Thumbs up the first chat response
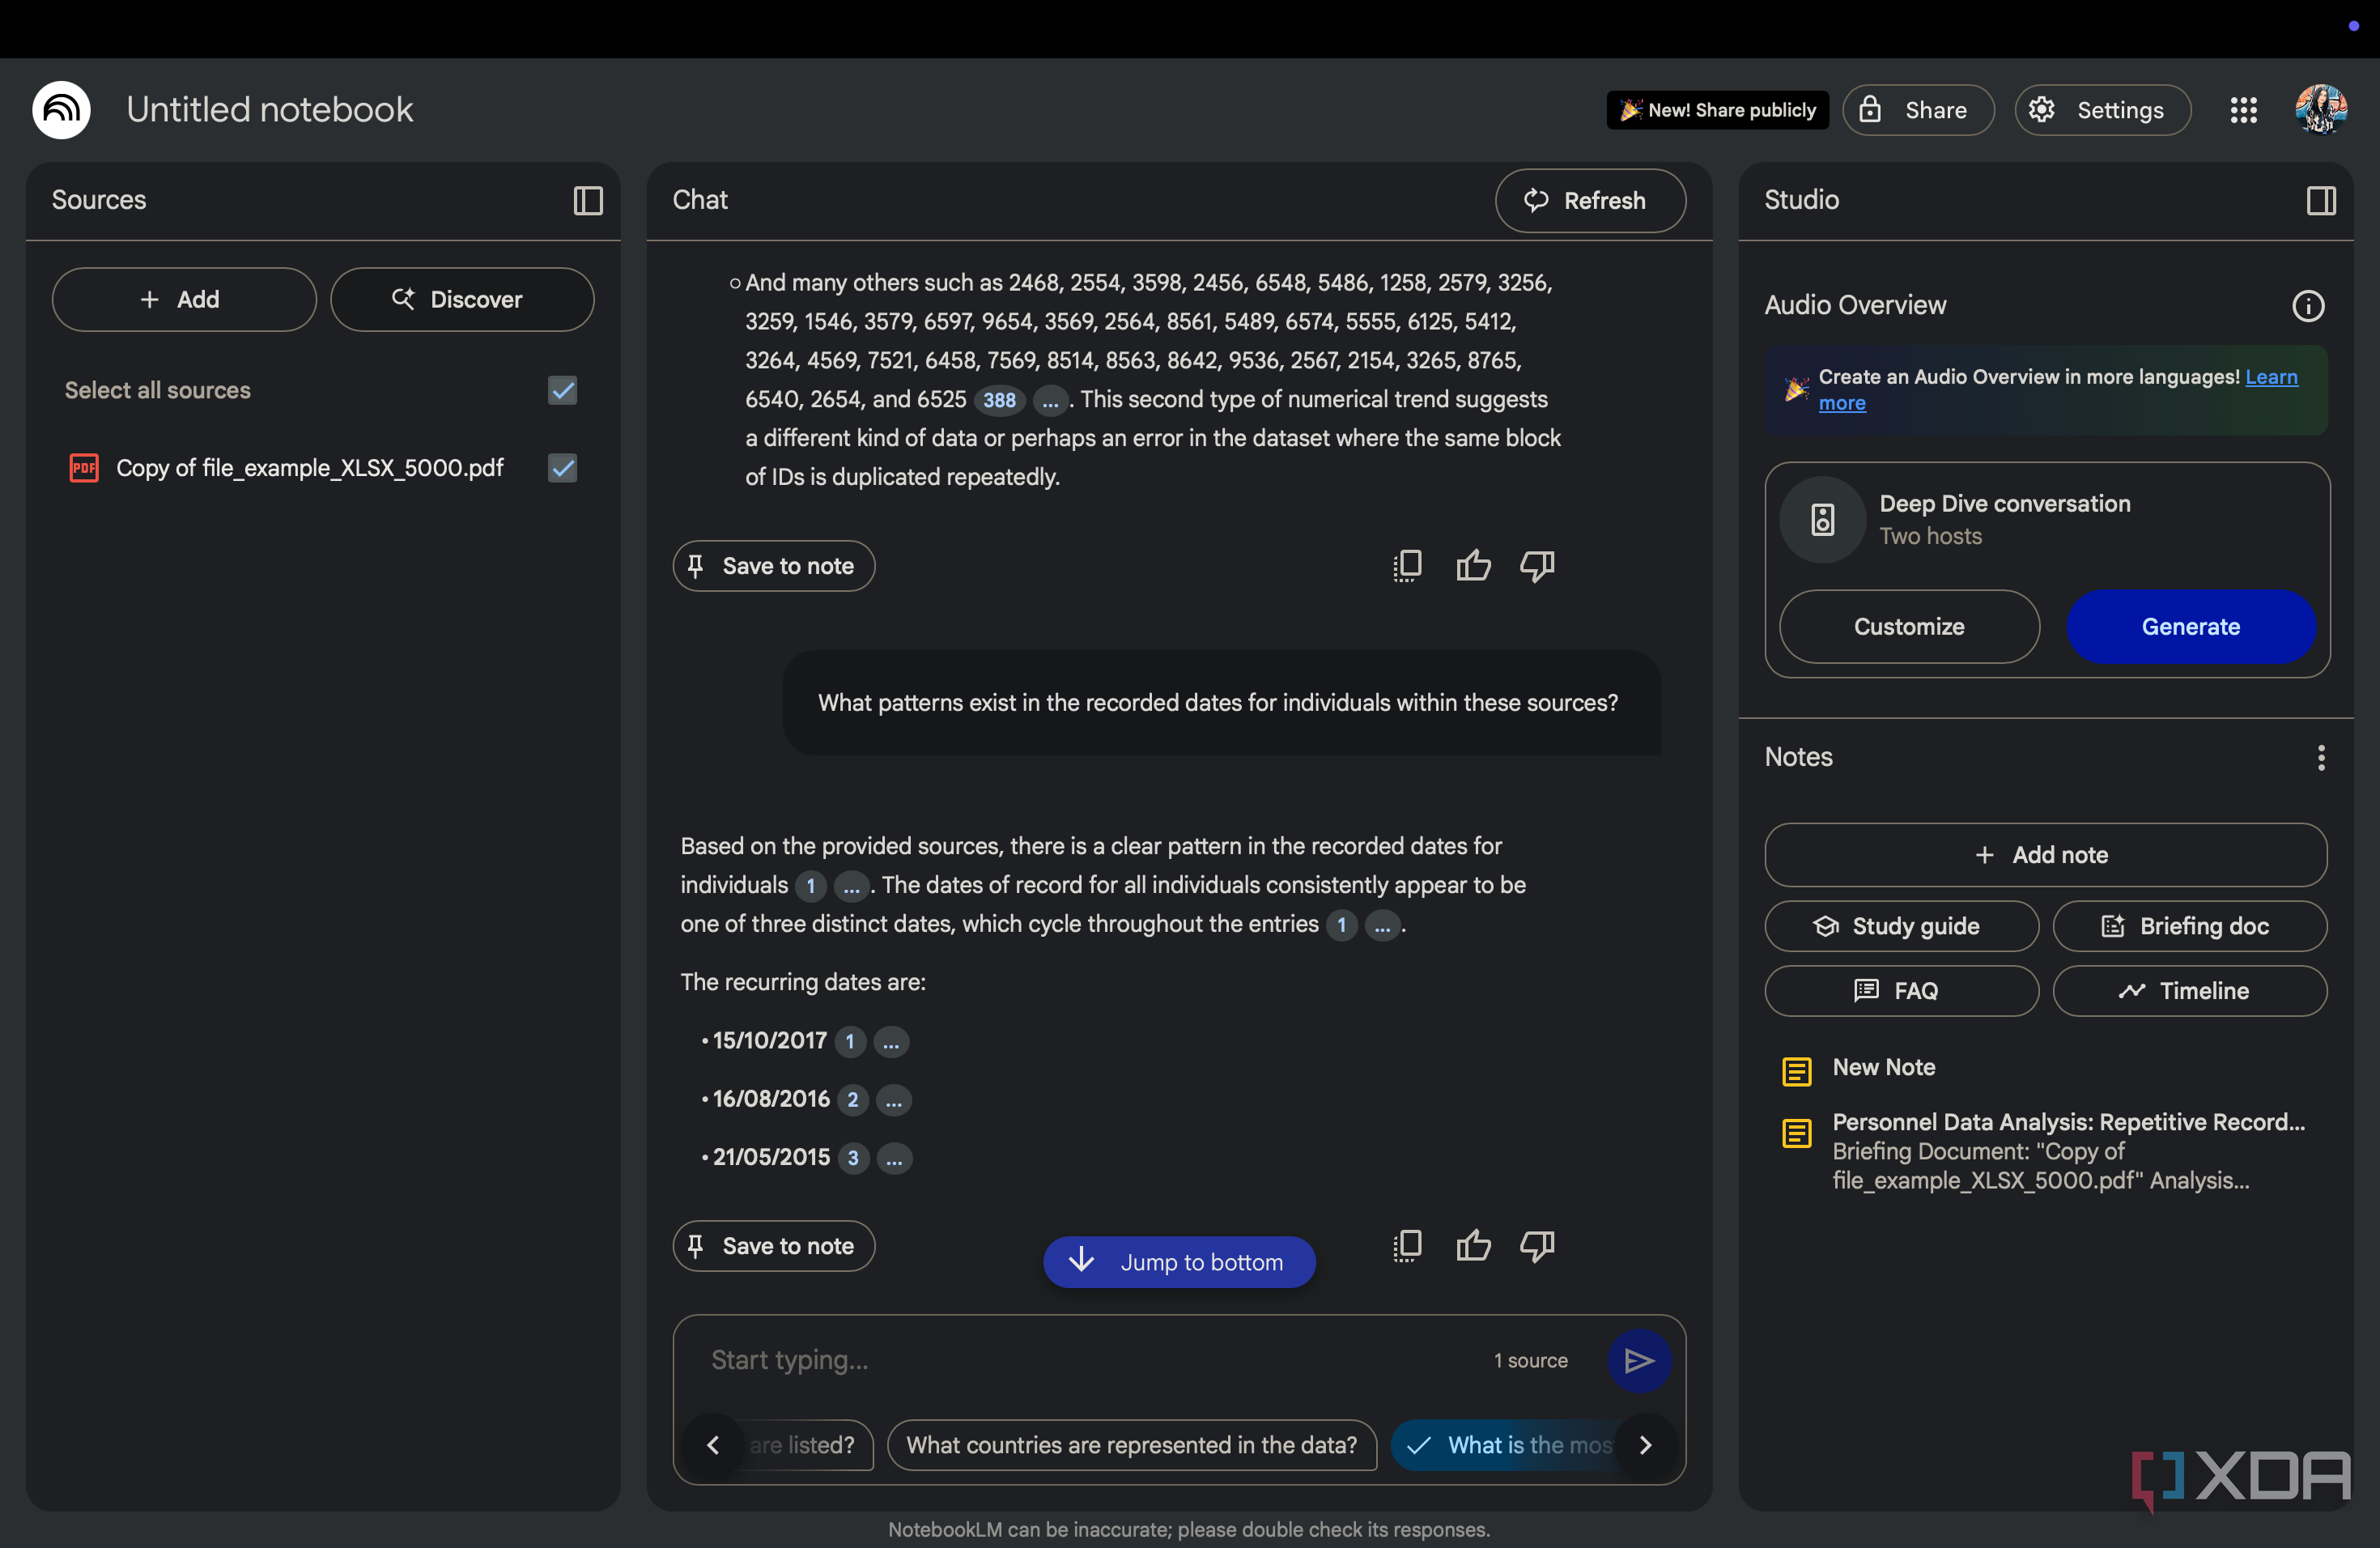 [x=1473, y=566]
